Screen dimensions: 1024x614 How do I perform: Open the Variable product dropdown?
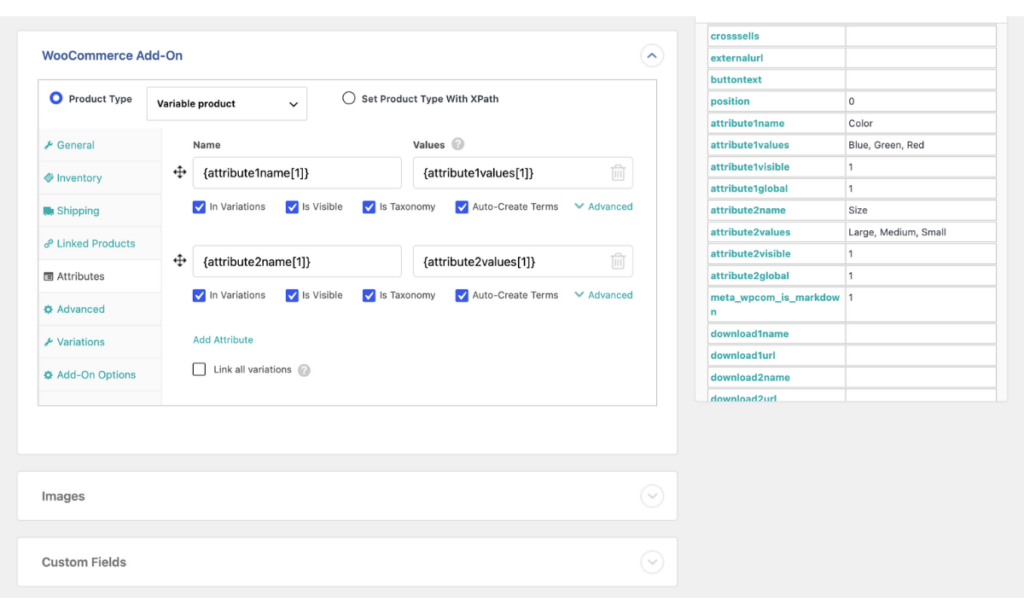point(227,104)
